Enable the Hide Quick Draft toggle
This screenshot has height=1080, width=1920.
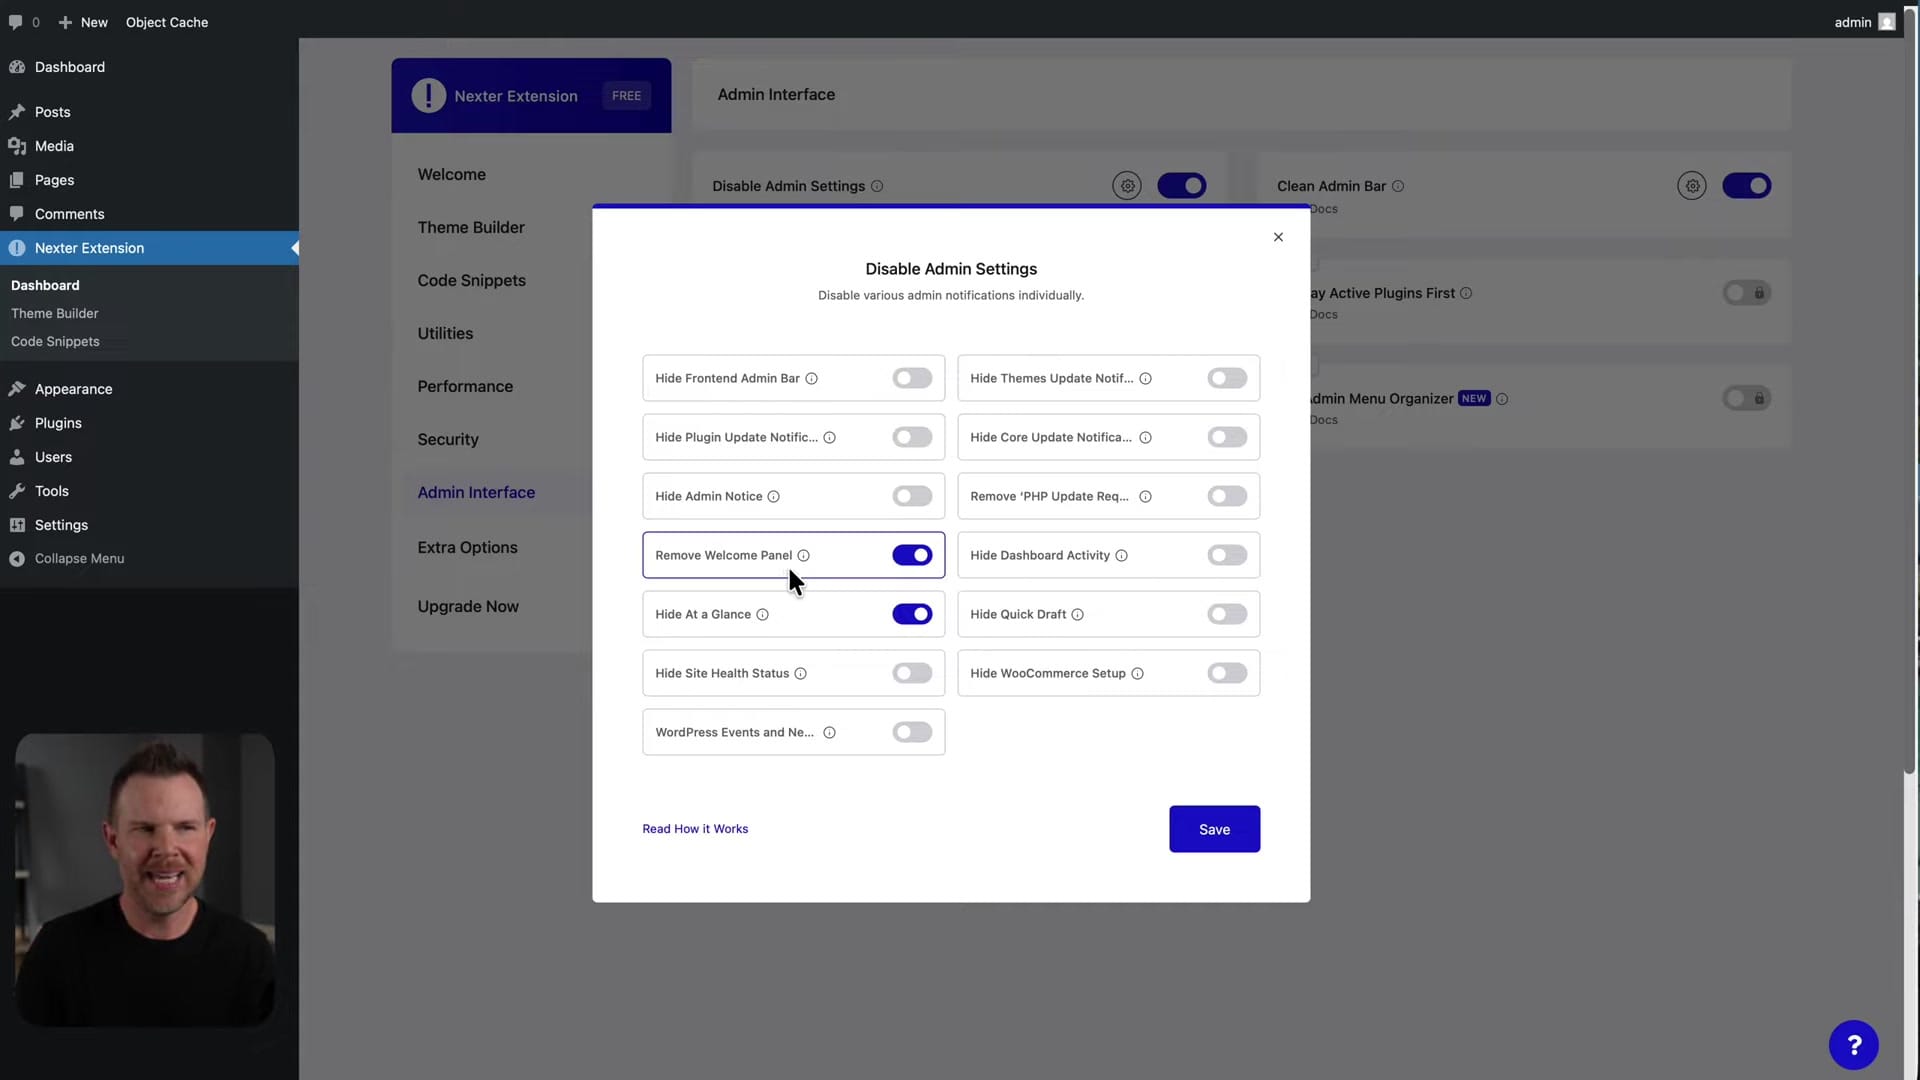[x=1227, y=614]
